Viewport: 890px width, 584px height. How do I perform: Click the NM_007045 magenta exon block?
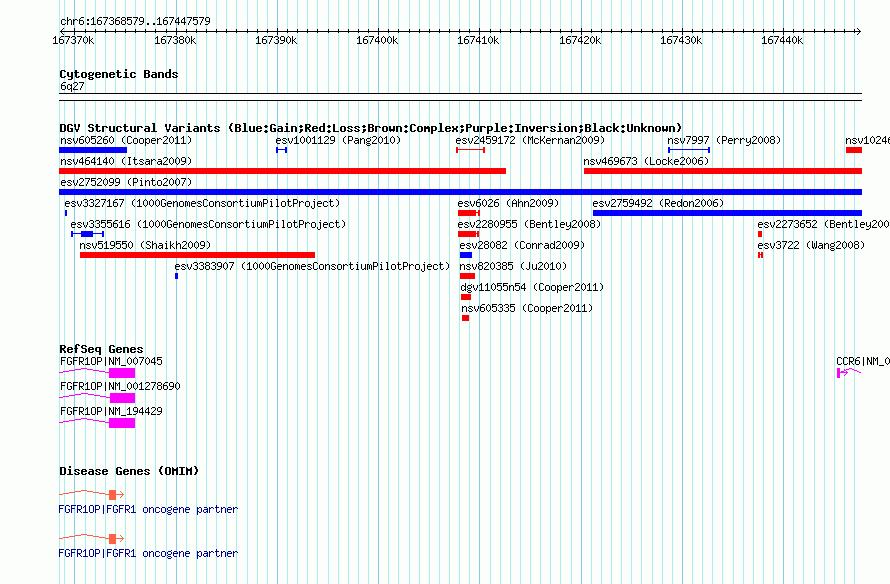pyautogui.click(x=122, y=373)
